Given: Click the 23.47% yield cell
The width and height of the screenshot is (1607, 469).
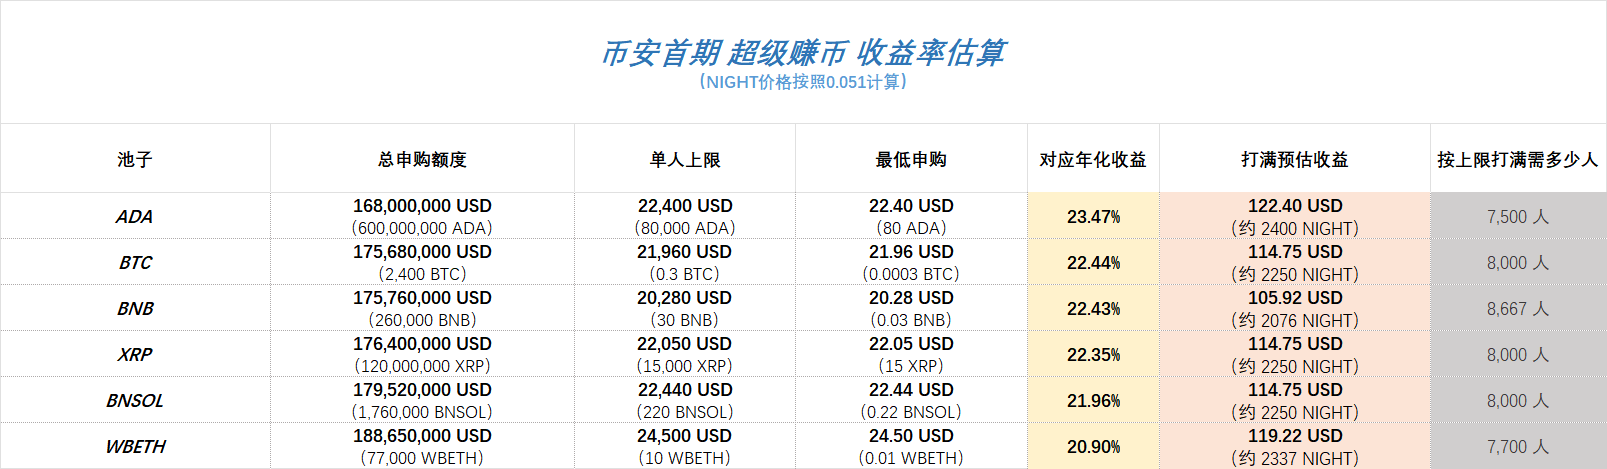Looking at the screenshot, I should point(1093,217).
